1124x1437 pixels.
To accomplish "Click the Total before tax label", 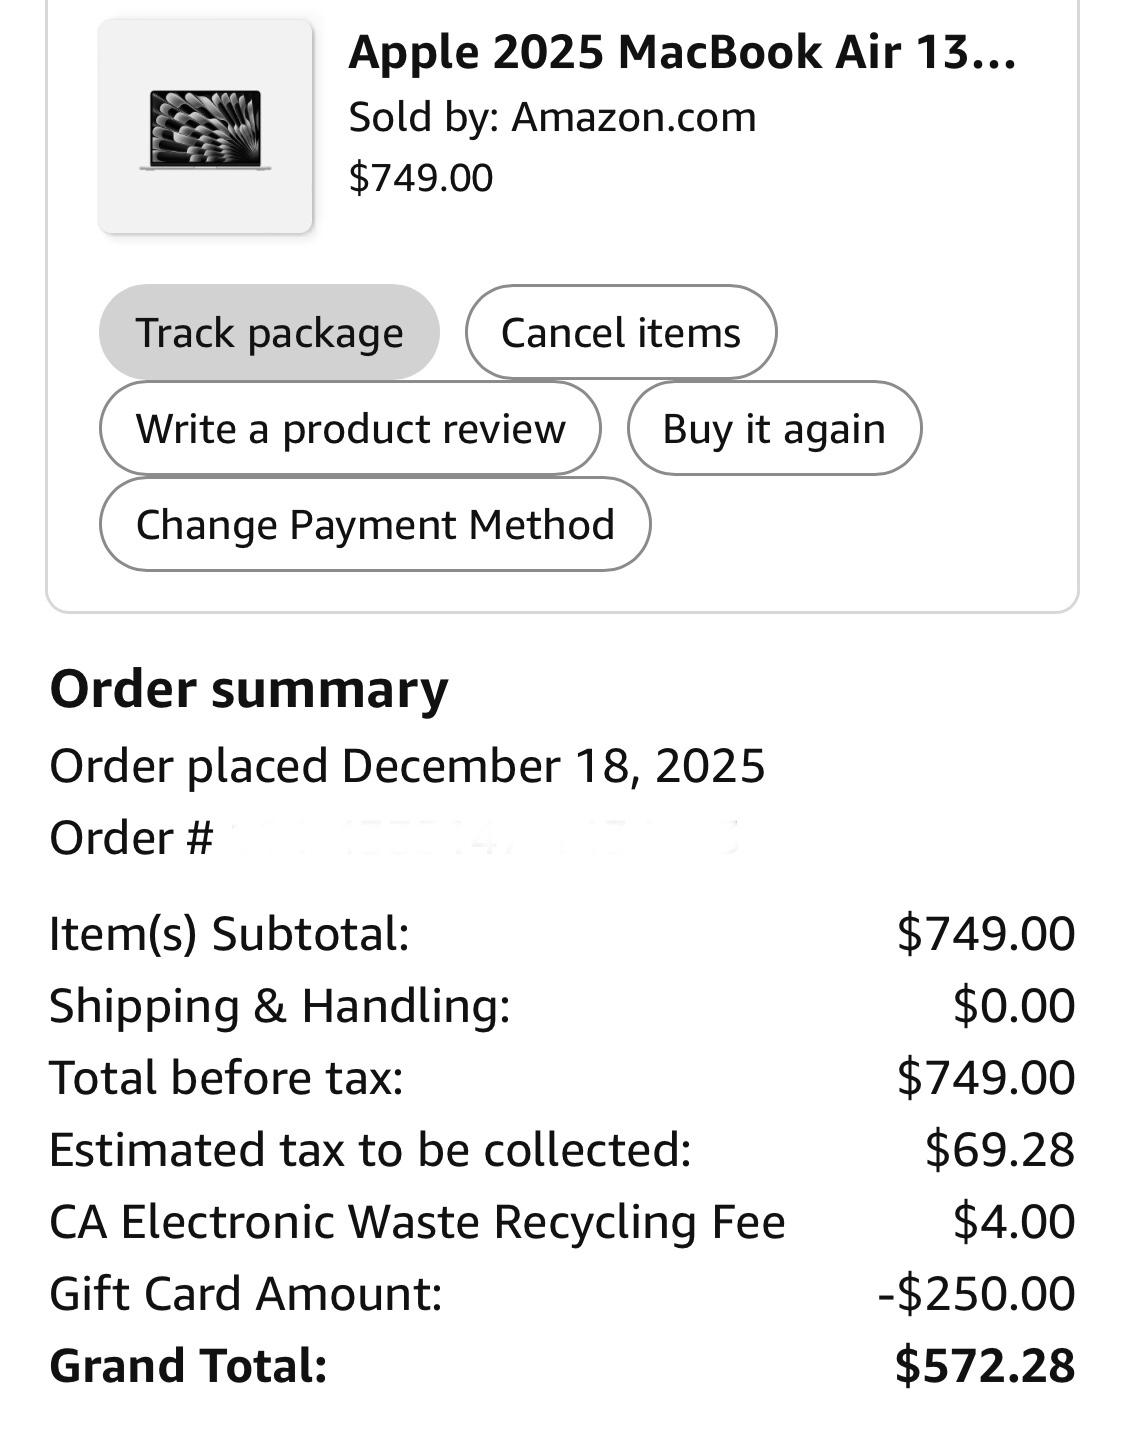I will click(226, 1078).
